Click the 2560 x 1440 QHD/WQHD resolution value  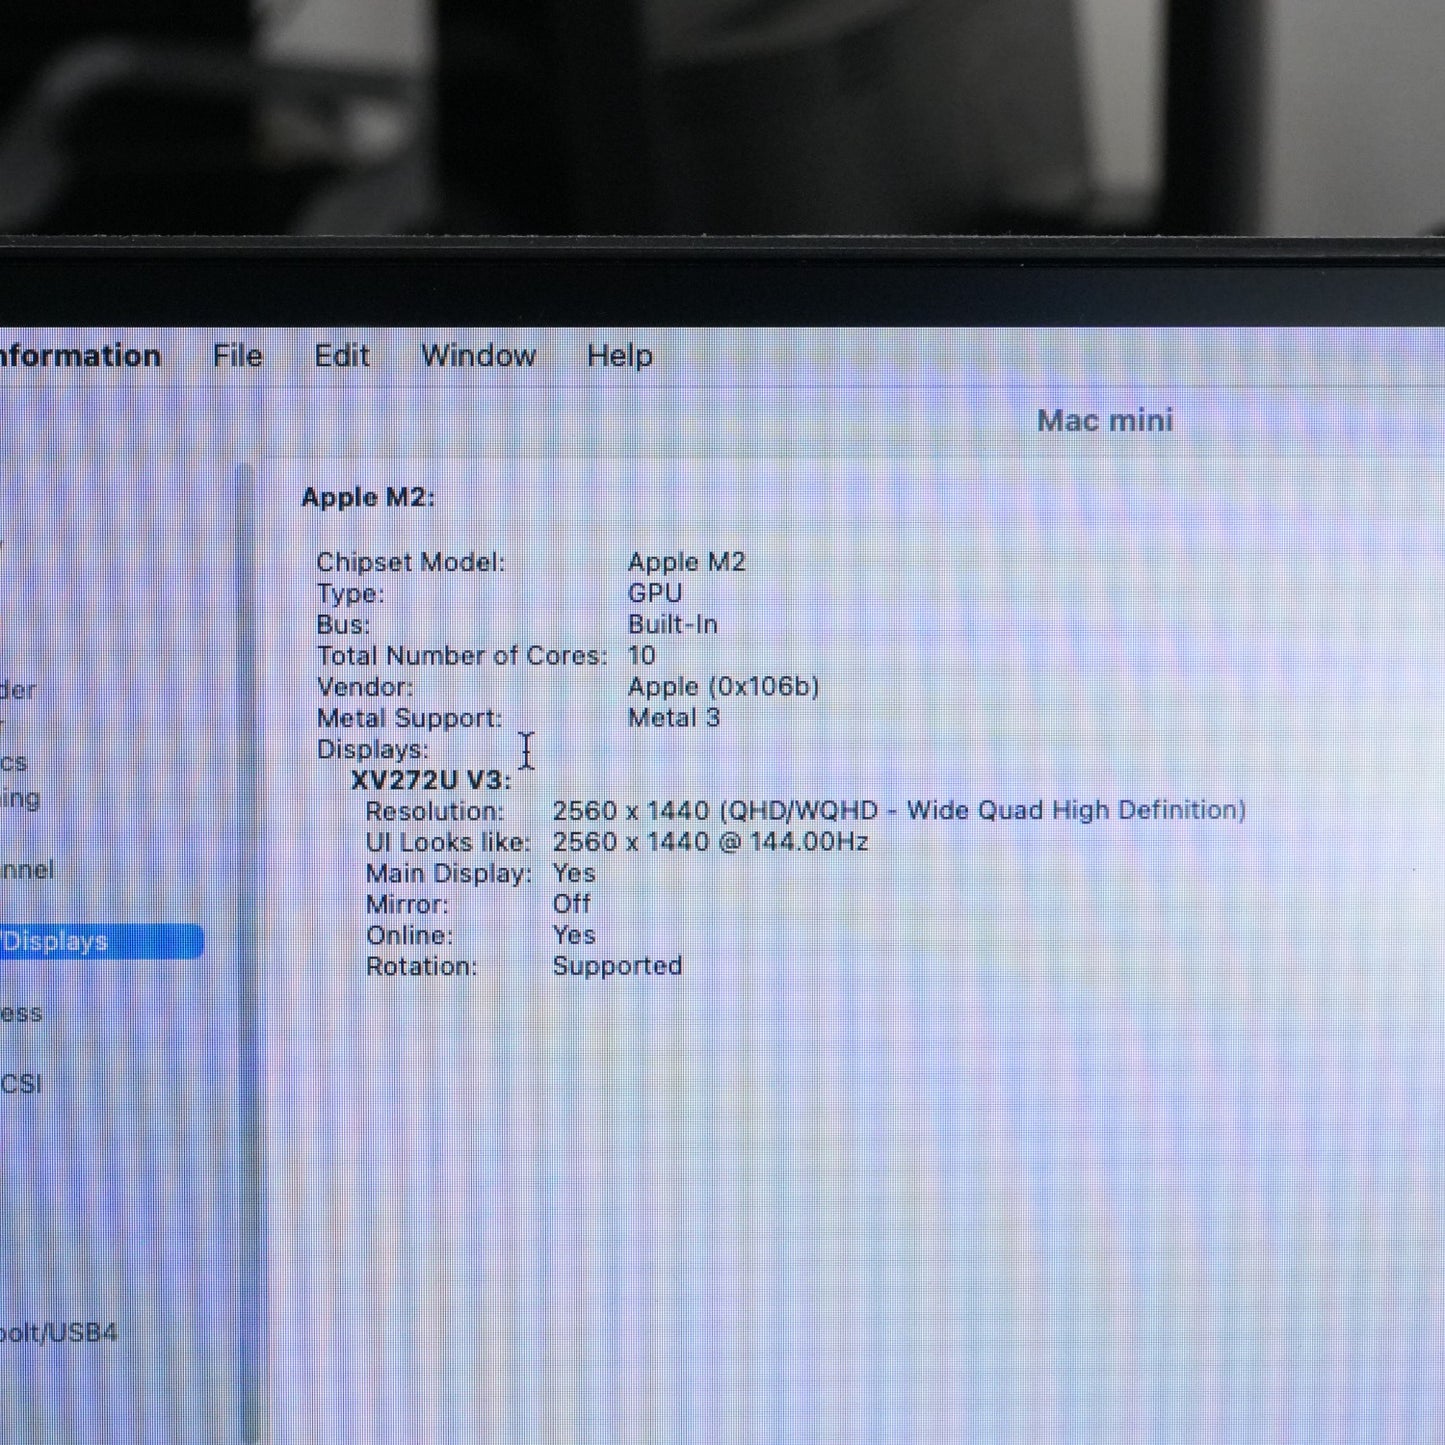coord(899,811)
